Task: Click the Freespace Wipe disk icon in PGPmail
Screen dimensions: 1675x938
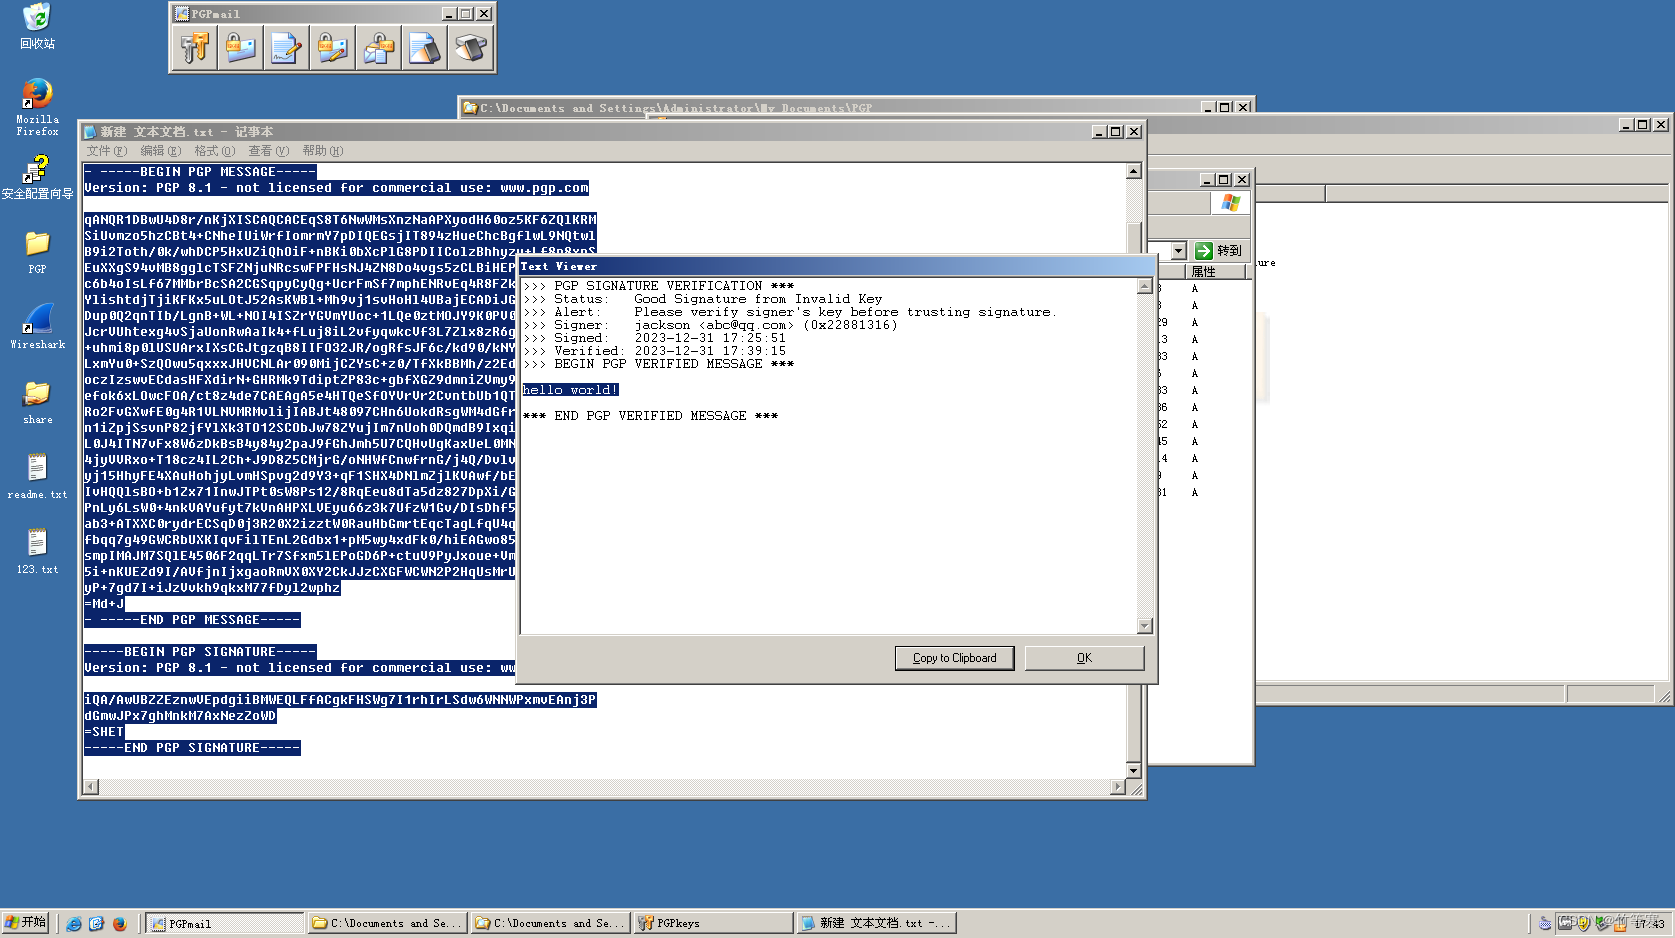Action: (470, 47)
